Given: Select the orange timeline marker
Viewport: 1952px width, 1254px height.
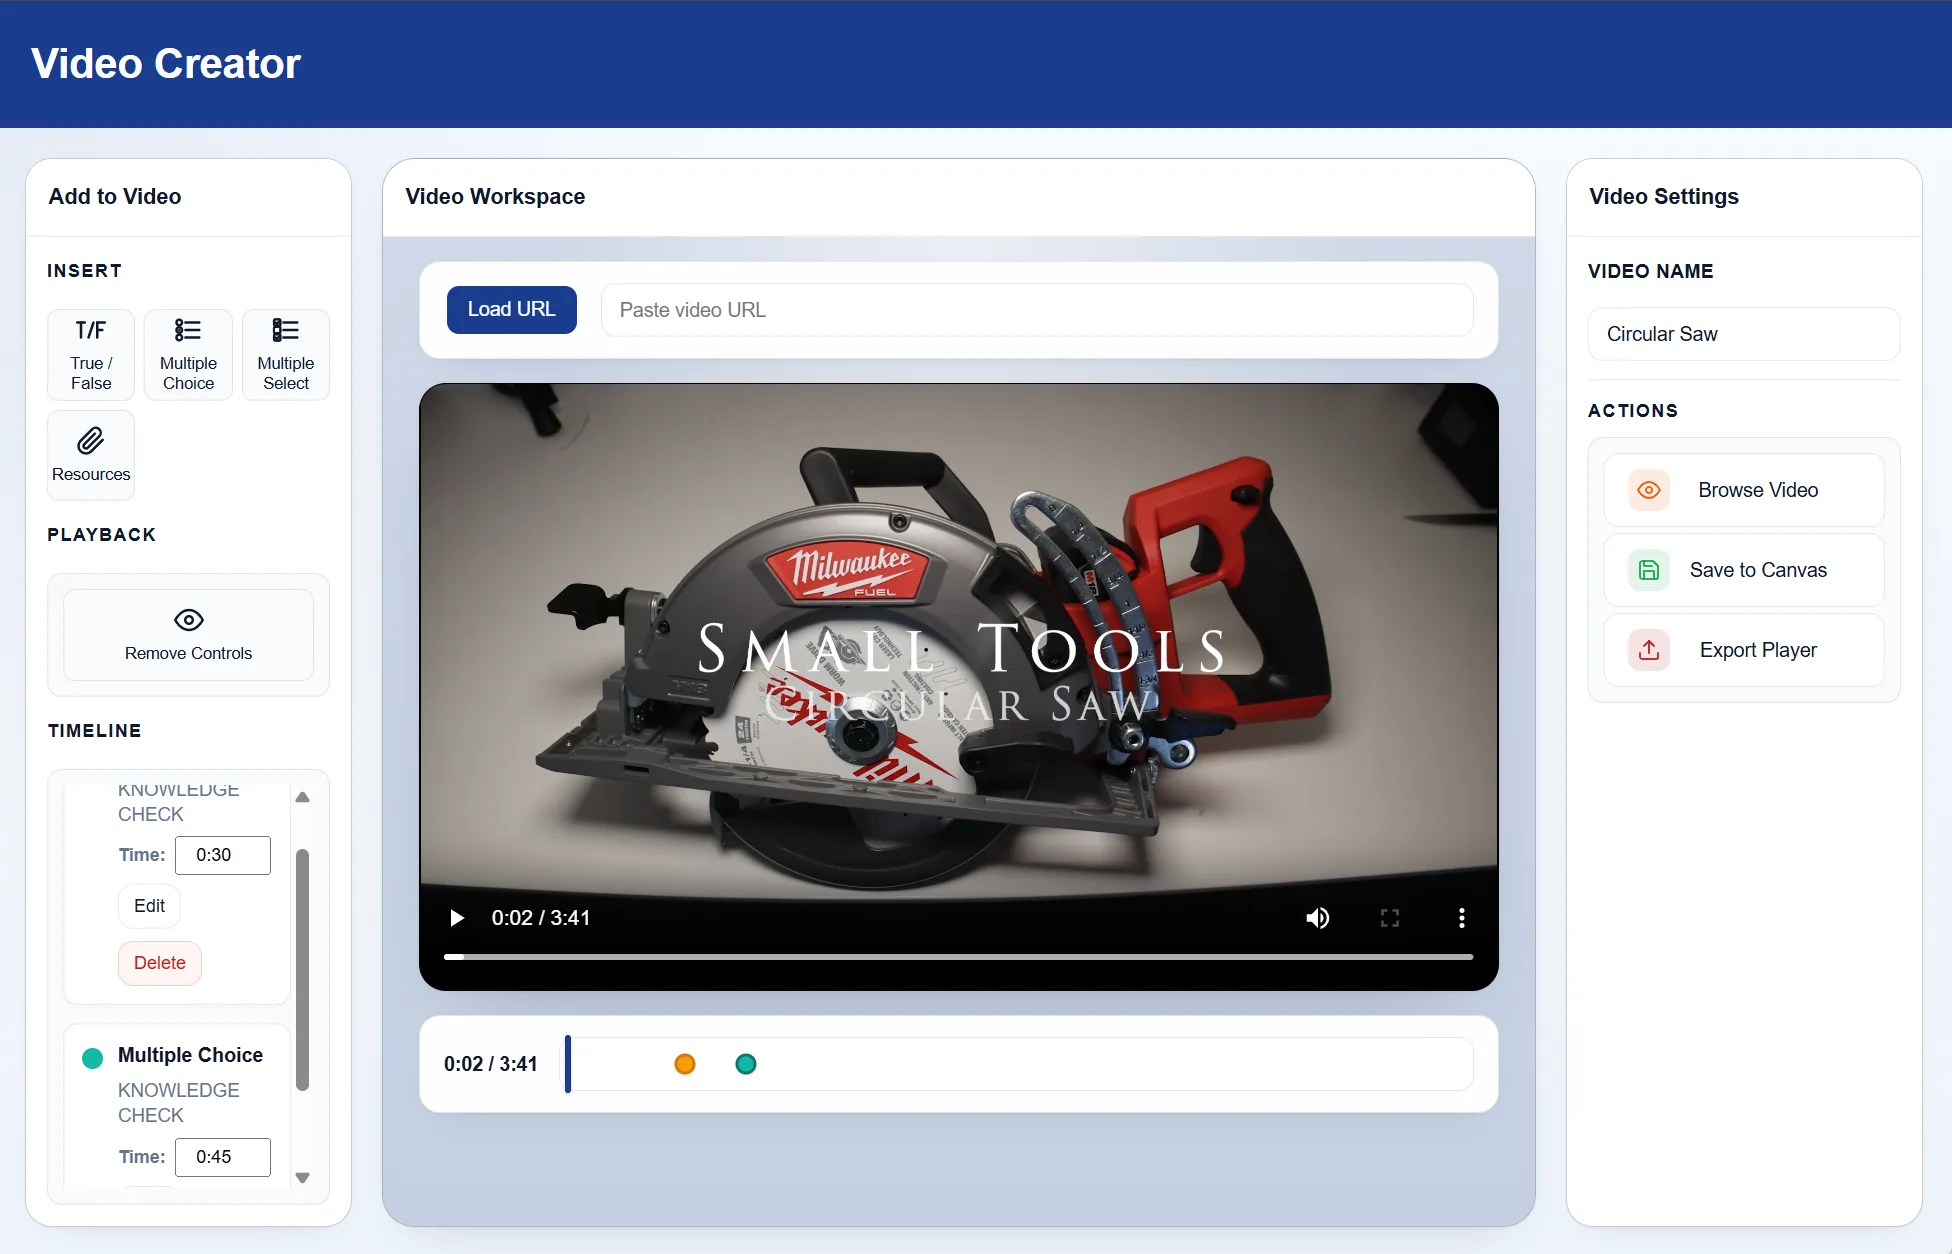Looking at the screenshot, I should click(x=685, y=1064).
